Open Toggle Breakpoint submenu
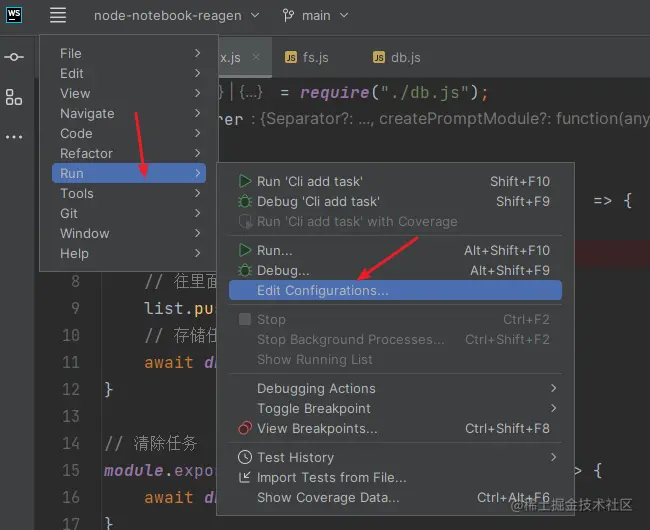Viewport: 650px width, 530px height. (395, 408)
